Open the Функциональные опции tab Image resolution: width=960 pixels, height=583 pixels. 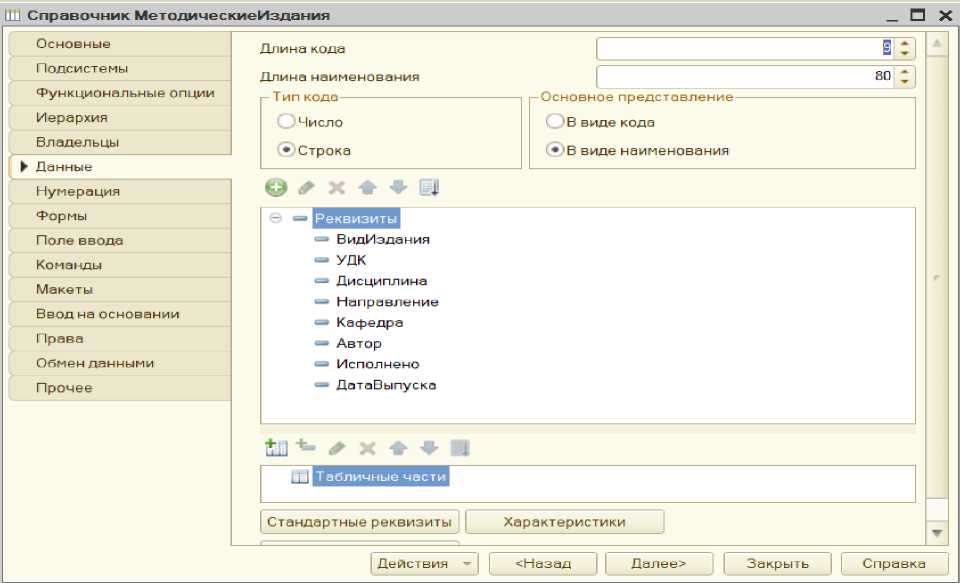pyautogui.click(x=121, y=93)
